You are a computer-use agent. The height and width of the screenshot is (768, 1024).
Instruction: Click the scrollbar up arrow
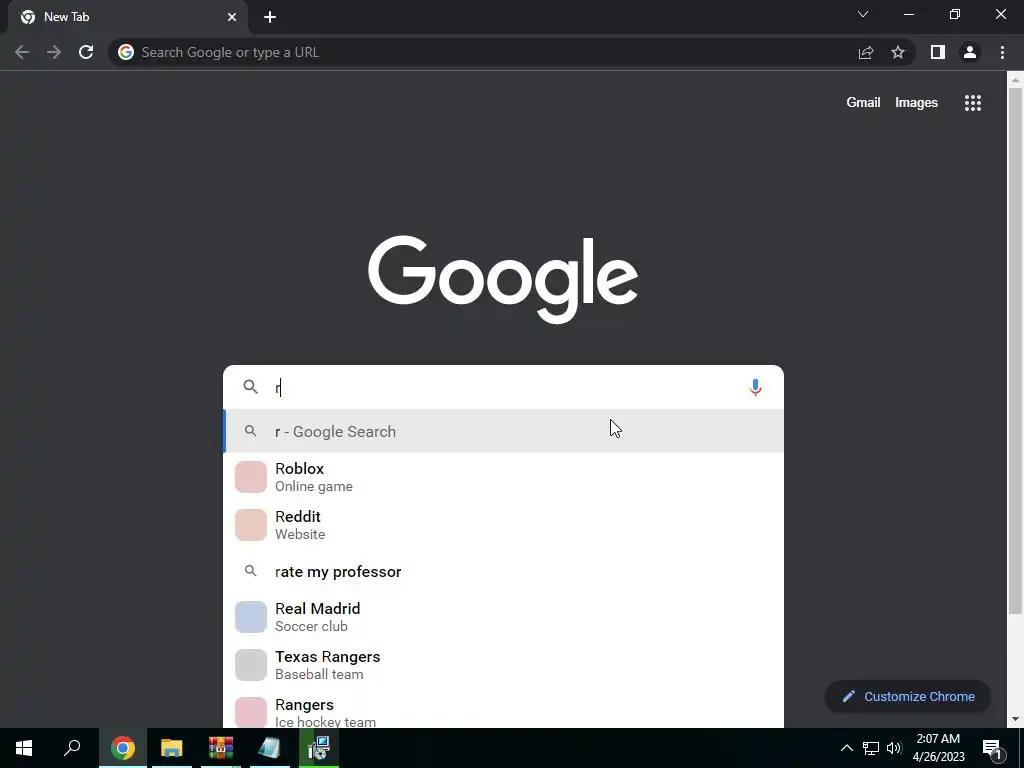(1015, 80)
